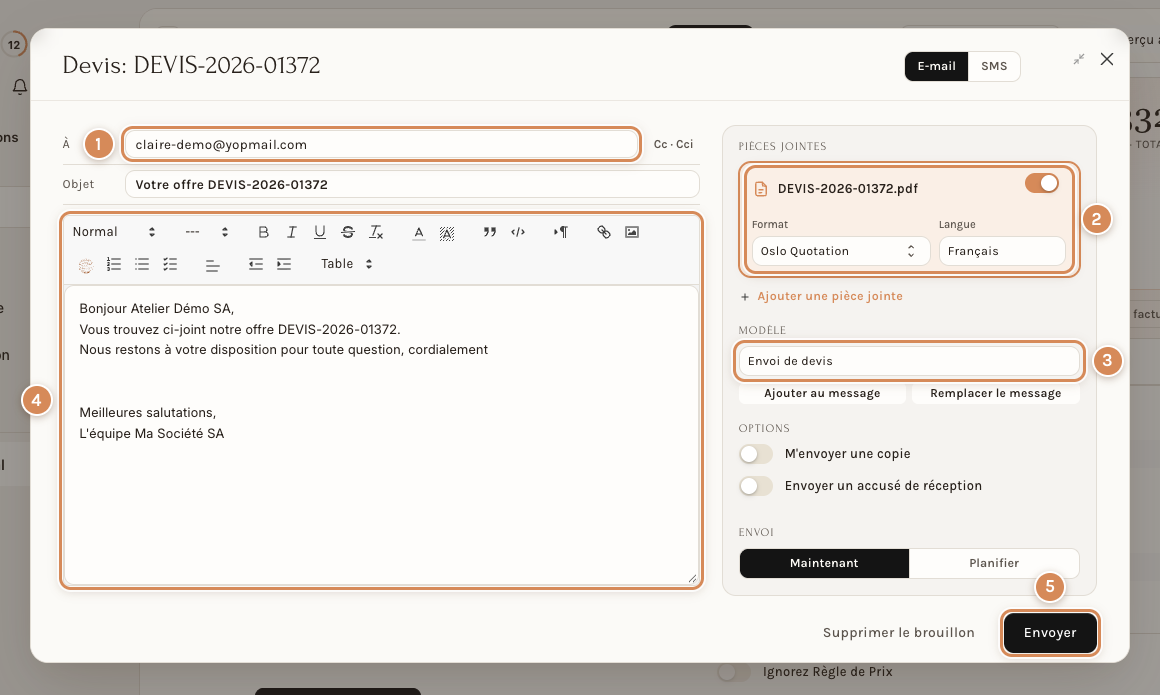Underline the selected text
Image resolution: width=1160 pixels, height=695 pixels.
(x=320, y=232)
